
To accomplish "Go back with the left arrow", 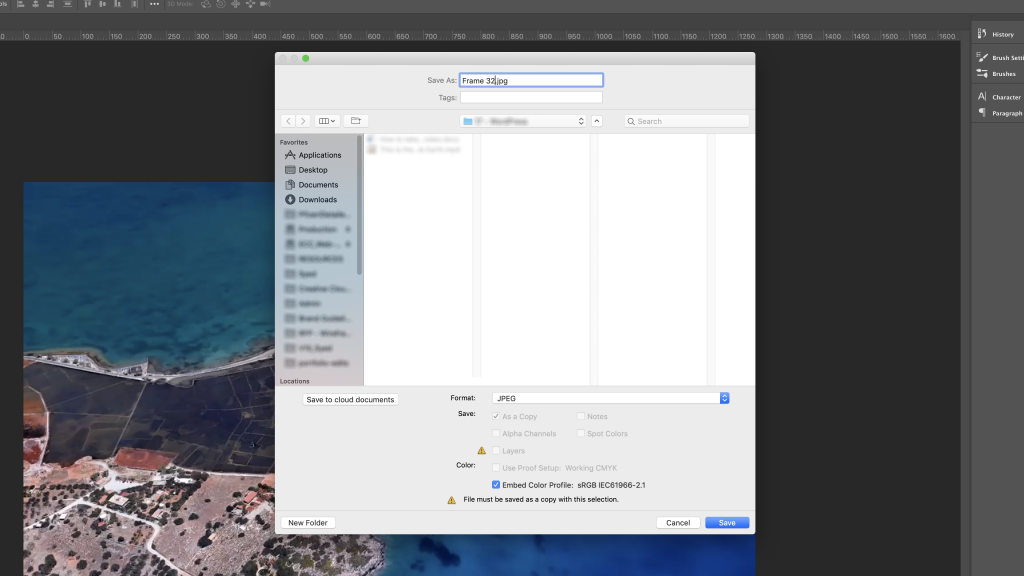I will pos(288,121).
